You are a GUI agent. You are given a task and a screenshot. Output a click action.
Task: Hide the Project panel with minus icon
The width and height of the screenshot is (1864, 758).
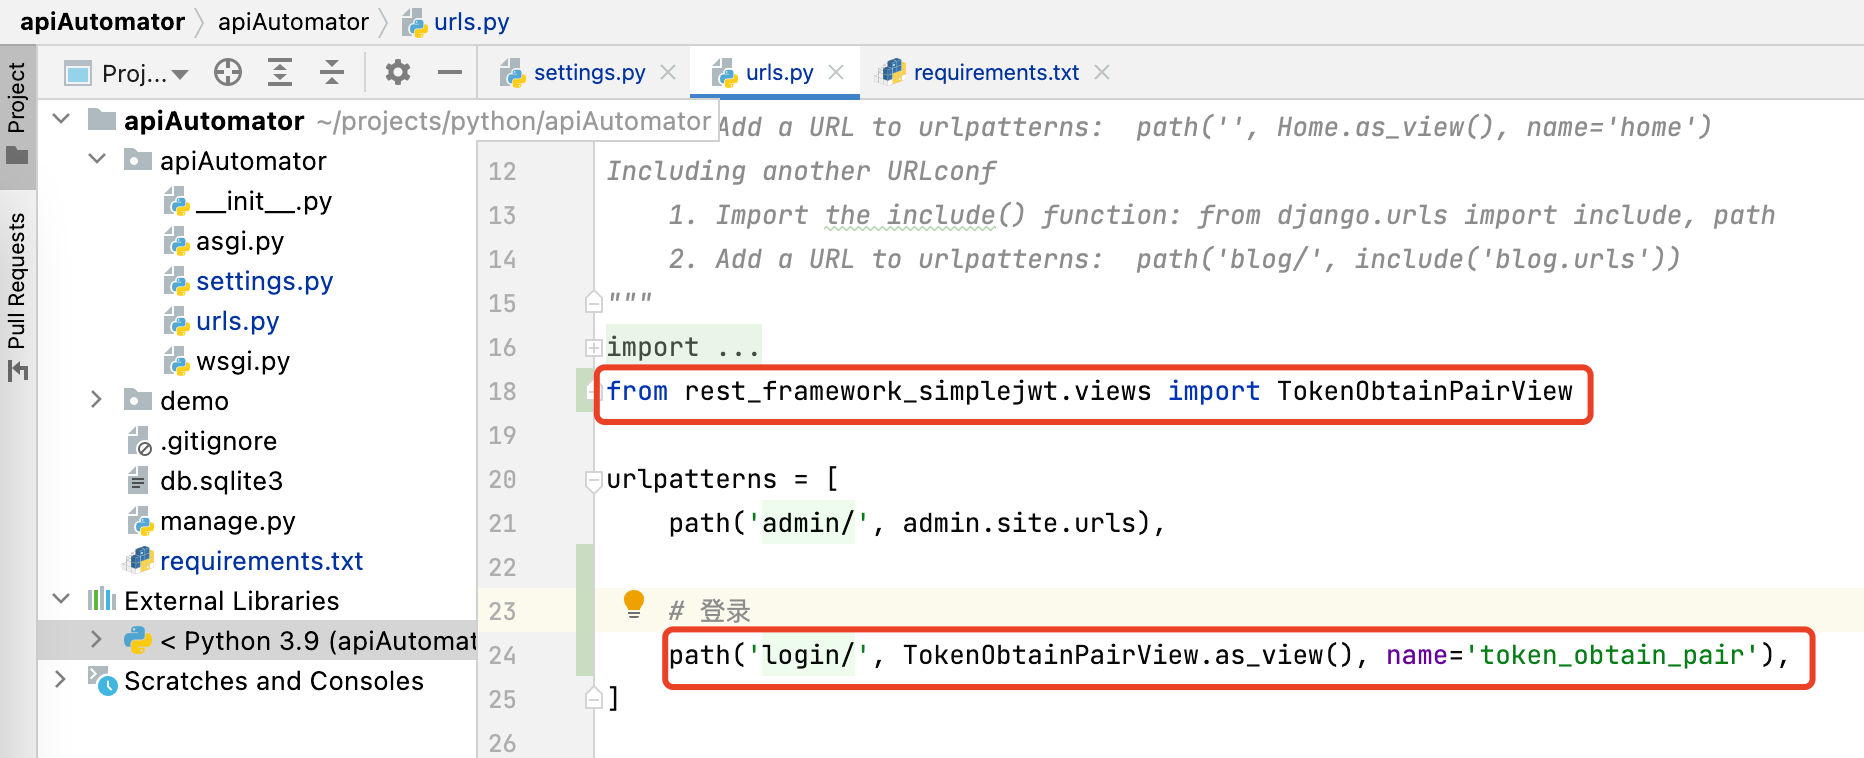coord(450,72)
